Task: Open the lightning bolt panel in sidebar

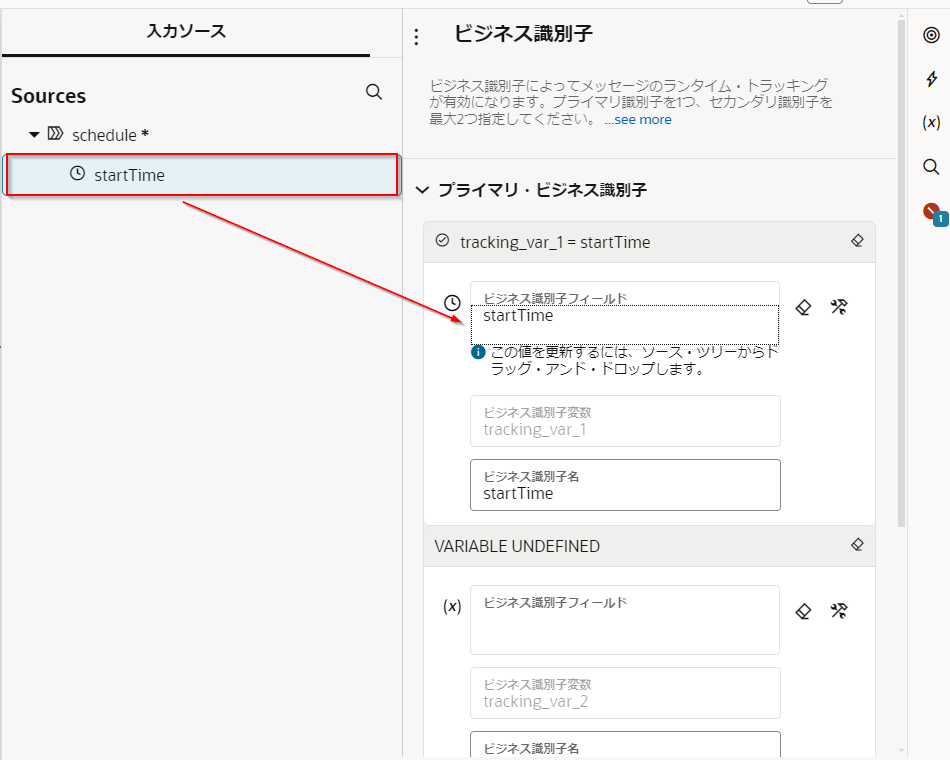Action: point(931,79)
